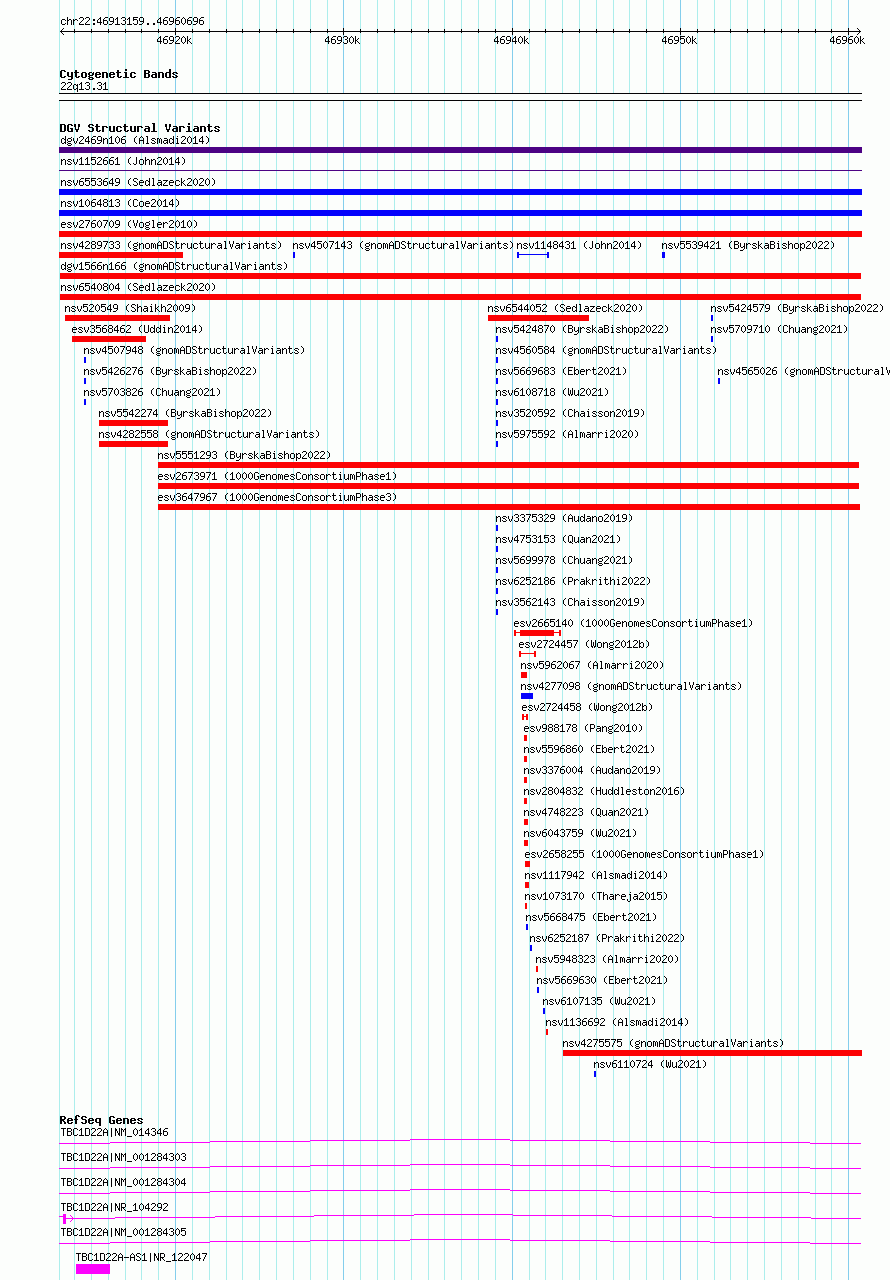Click label nsv1136692 (Alsmadi2014)
Viewport: 890px width, 1280px height.
pos(617,1022)
